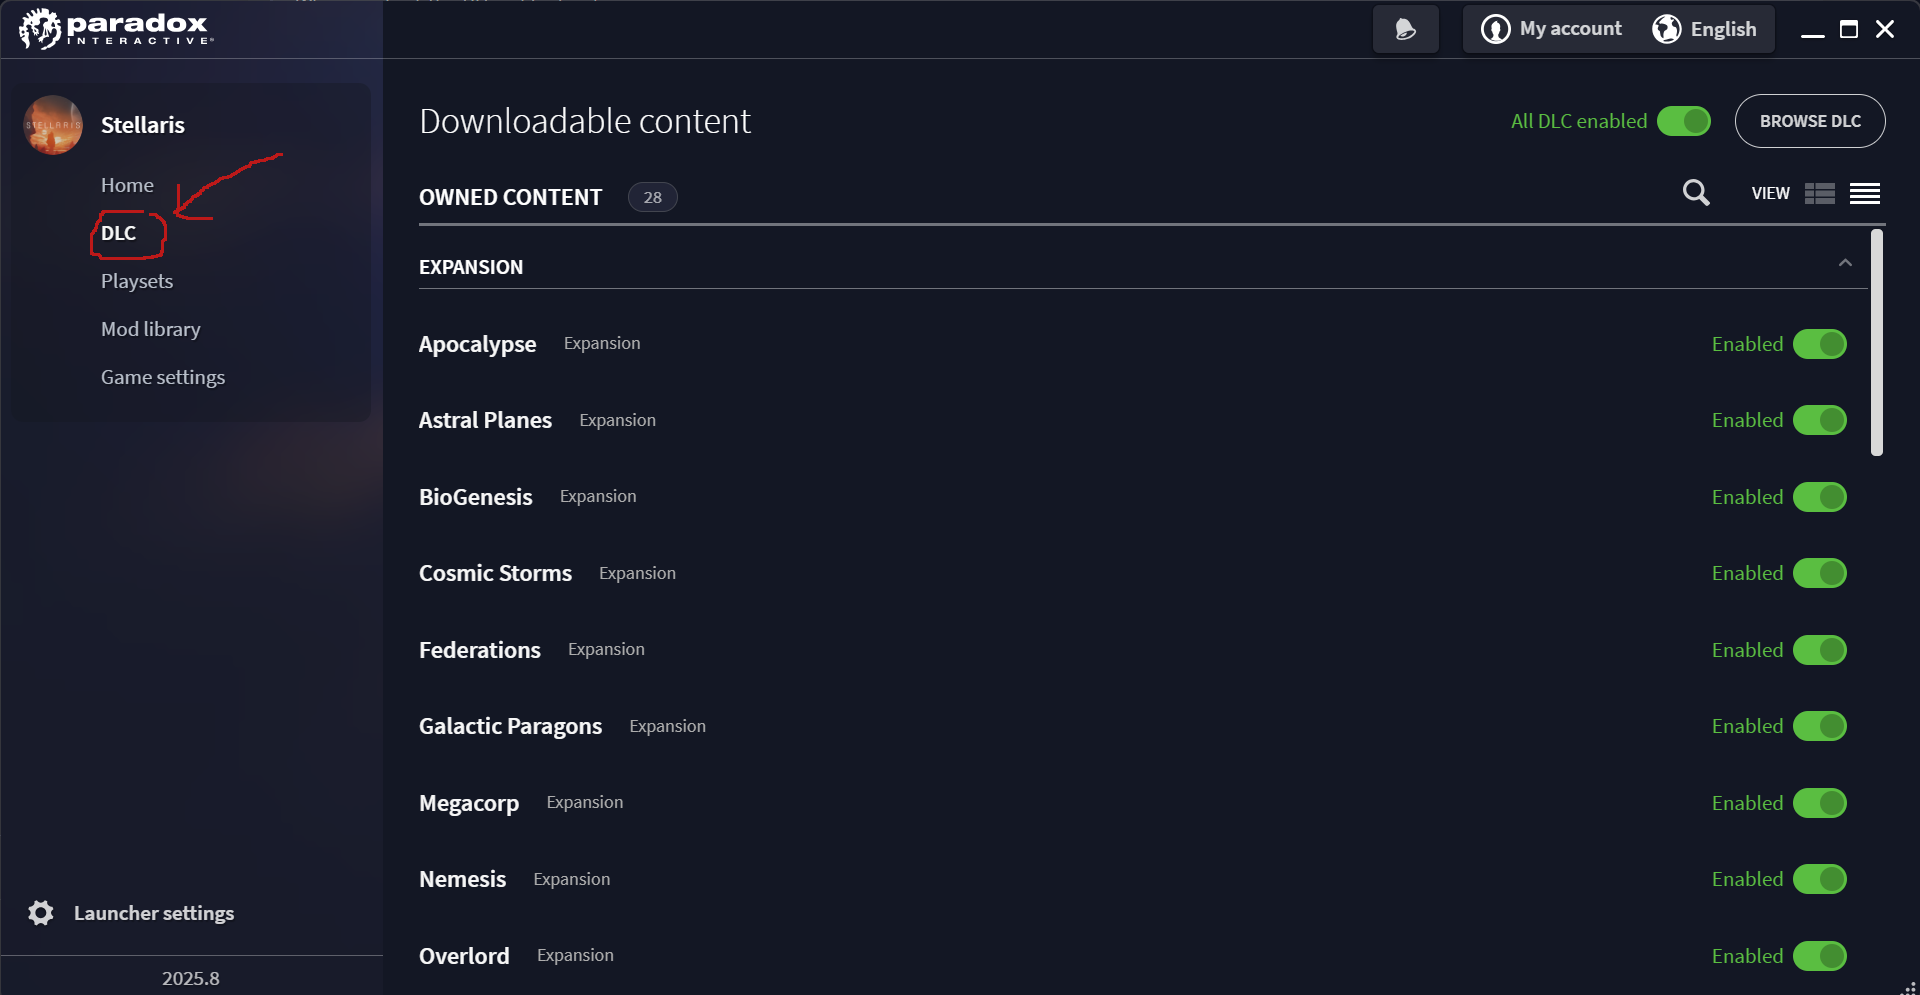1920x995 pixels.
Task: Click the Launcher settings gear icon
Action: tap(41, 913)
